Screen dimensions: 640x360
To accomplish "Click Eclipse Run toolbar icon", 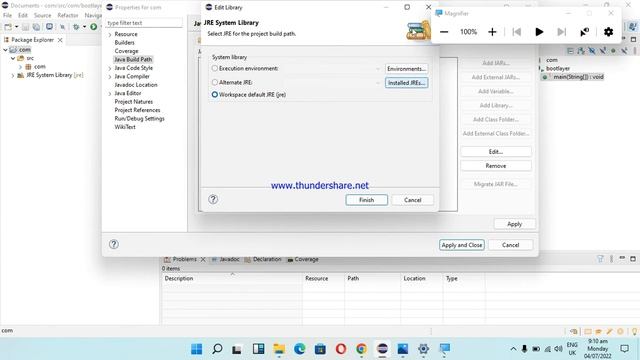I will [x=93, y=27].
